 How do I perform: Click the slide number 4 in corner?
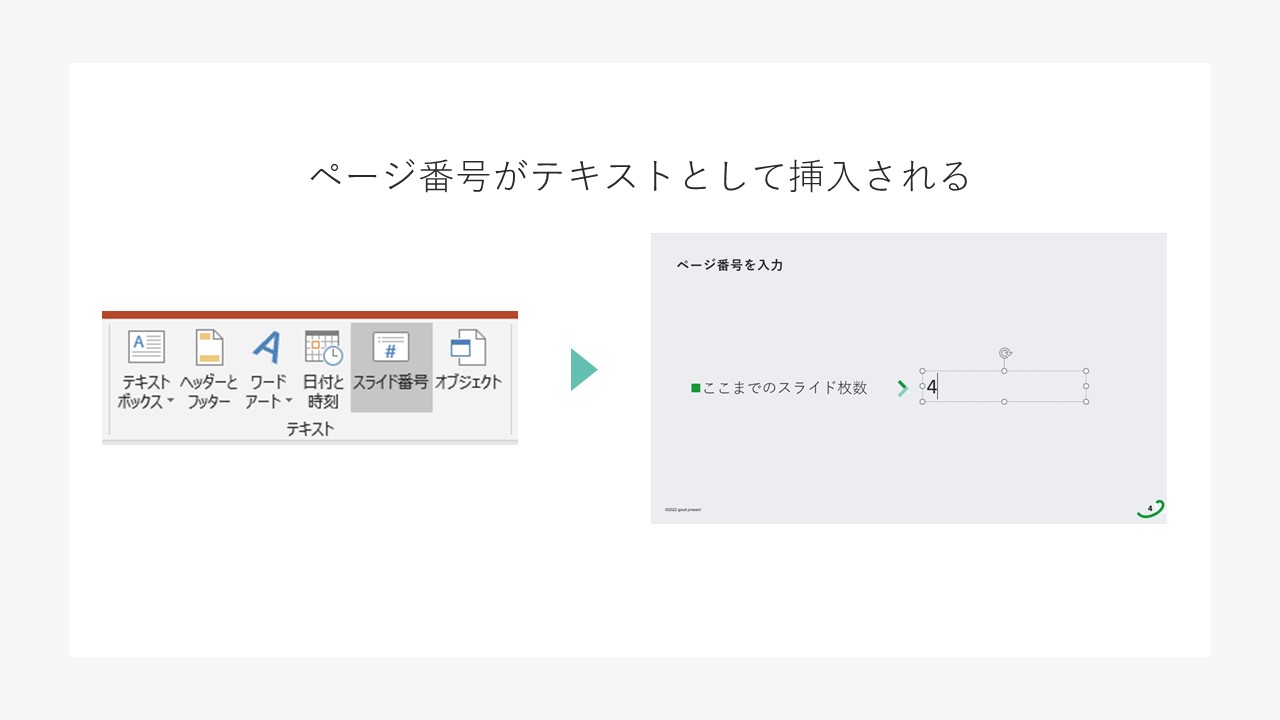click(x=1150, y=509)
